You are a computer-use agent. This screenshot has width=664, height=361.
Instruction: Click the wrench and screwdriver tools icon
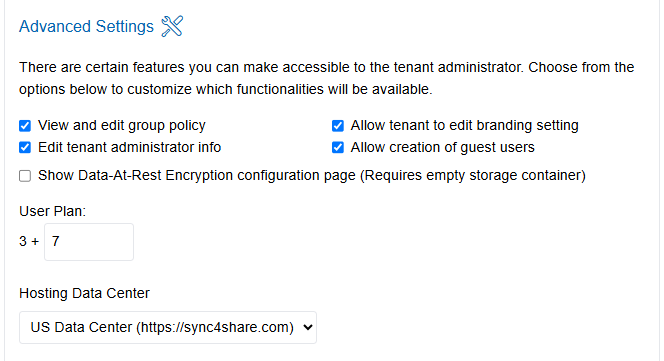click(172, 26)
